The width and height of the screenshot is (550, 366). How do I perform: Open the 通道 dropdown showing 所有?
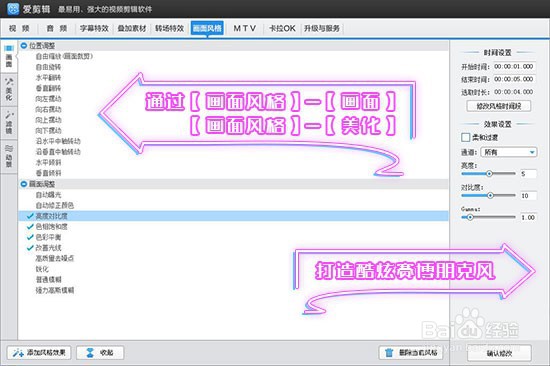(509, 152)
